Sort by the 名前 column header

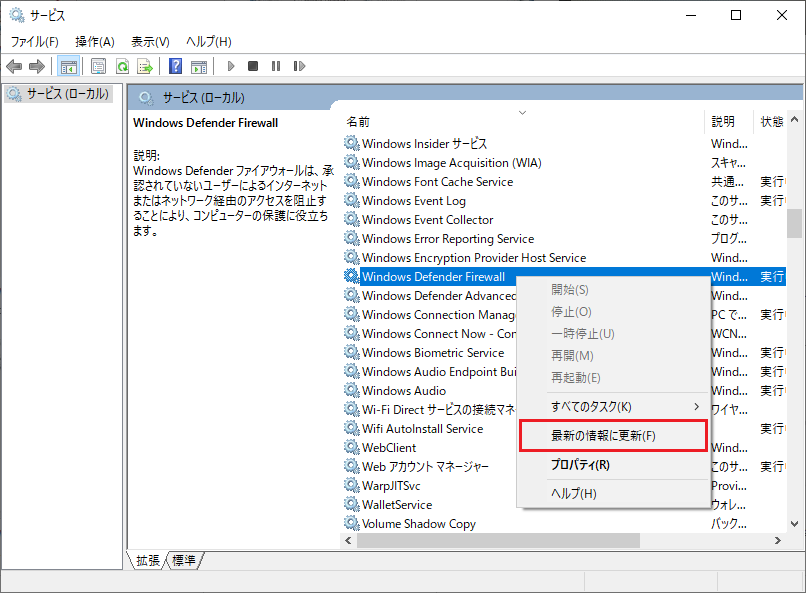(522, 122)
